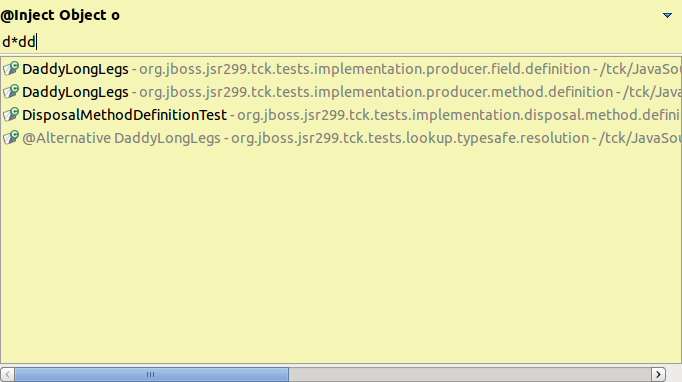The image size is (682, 382).
Task: Select the DaddyLongLegs name in the producer.method.definition row
Action: coord(75,92)
